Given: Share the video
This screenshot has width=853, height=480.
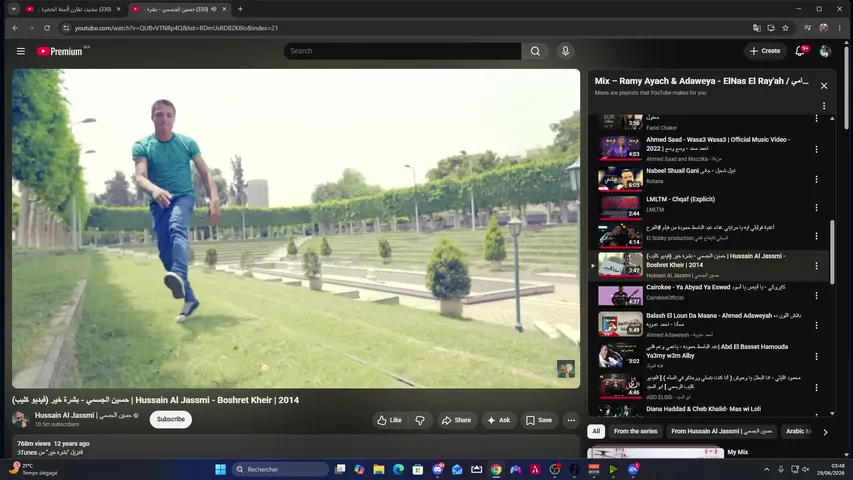Looking at the screenshot, I should (456, 420).
